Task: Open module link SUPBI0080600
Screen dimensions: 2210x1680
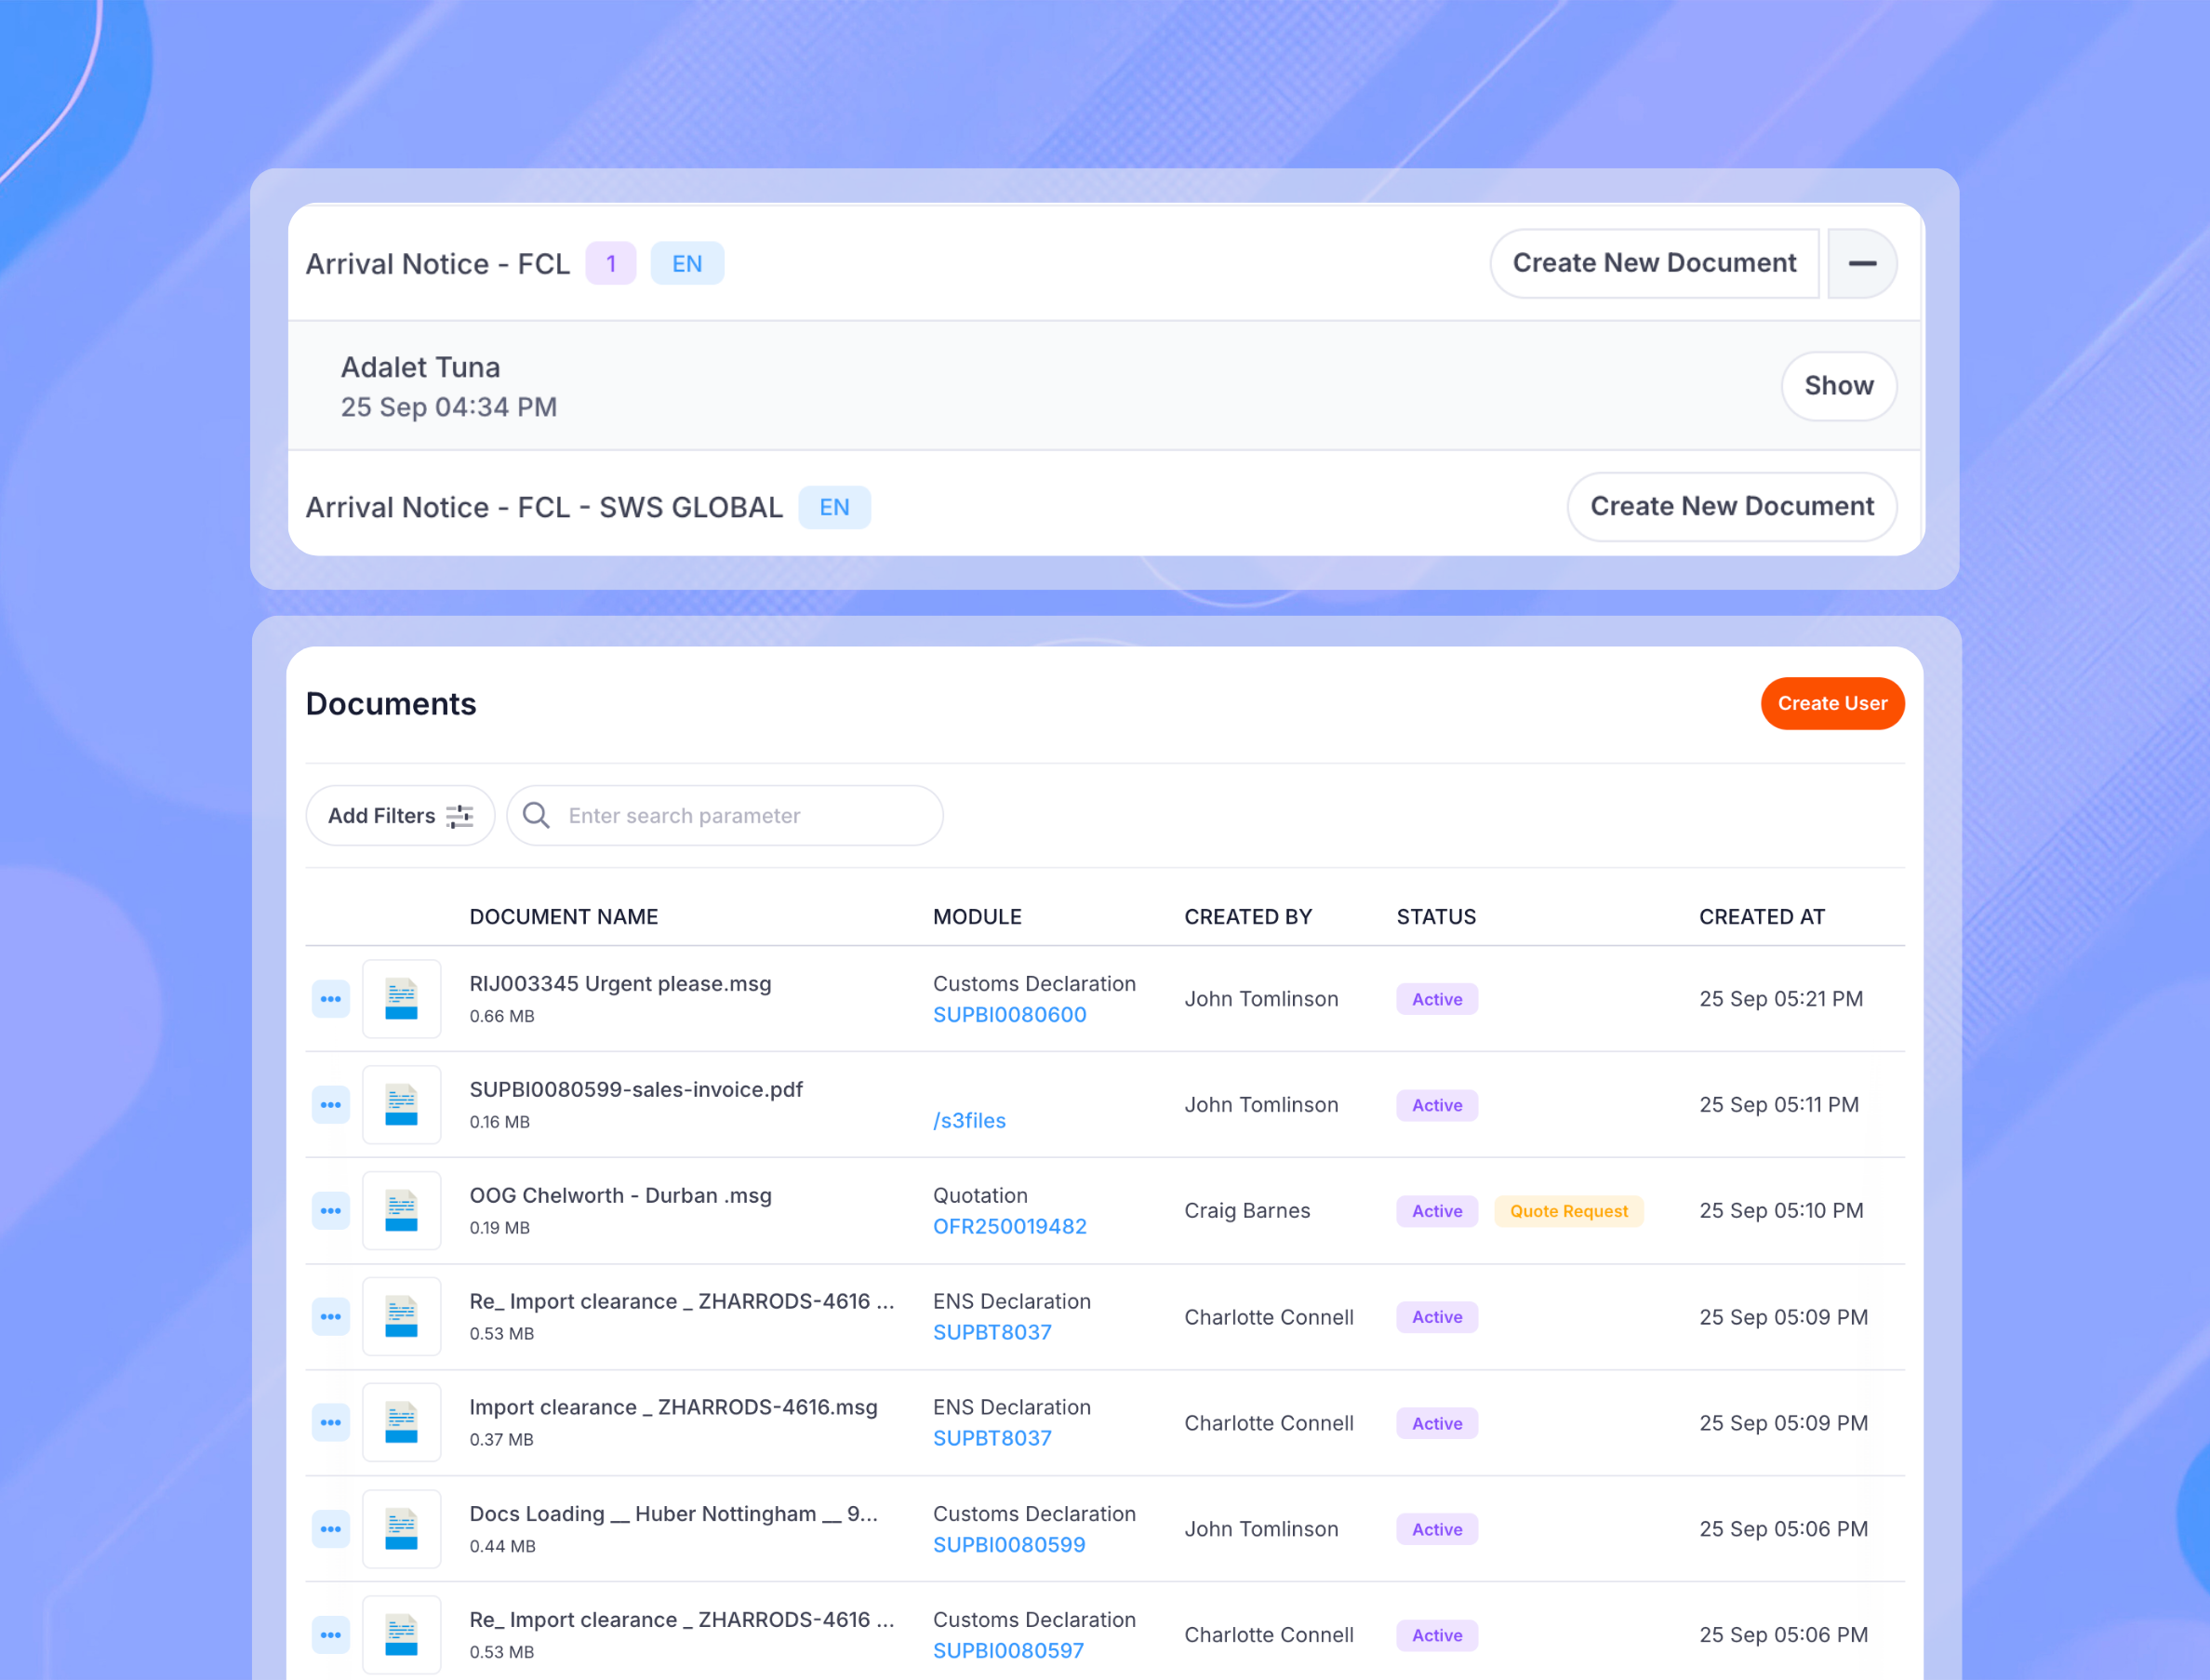Action: (1009, 1014)
